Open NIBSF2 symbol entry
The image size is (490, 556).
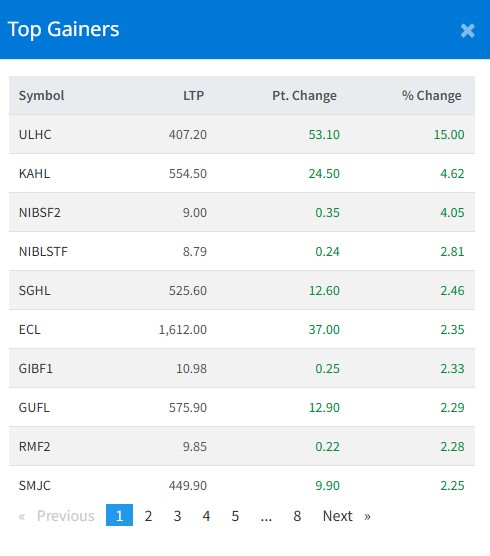39,213
